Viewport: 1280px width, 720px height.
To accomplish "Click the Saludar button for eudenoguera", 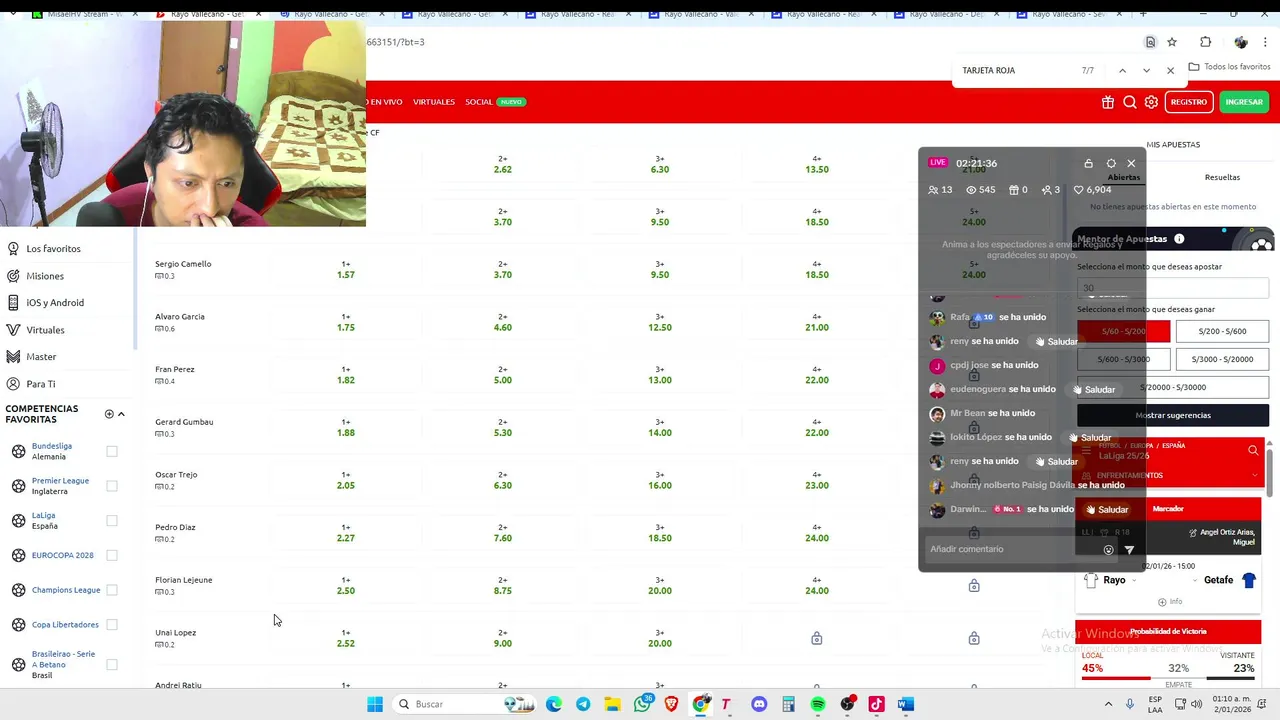I will click(x=1093, y=389).
